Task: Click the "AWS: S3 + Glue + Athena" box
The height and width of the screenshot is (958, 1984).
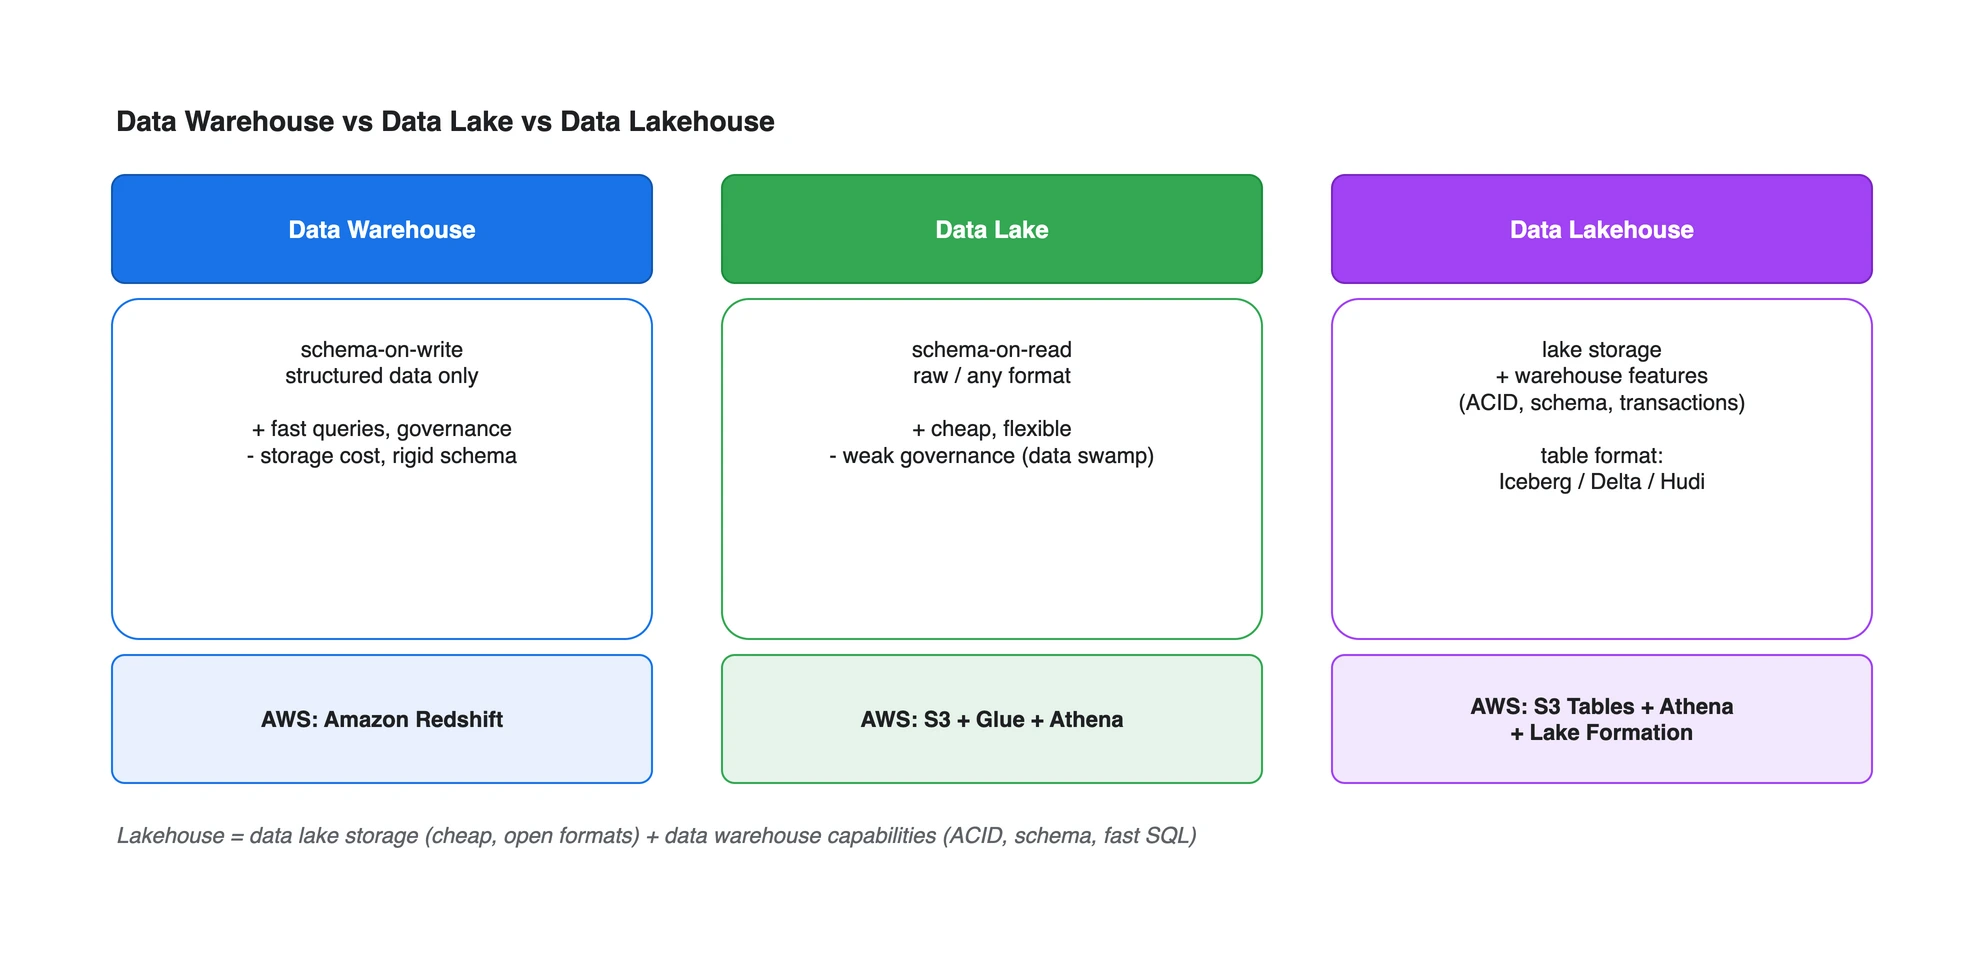Action: click(992, 719)
